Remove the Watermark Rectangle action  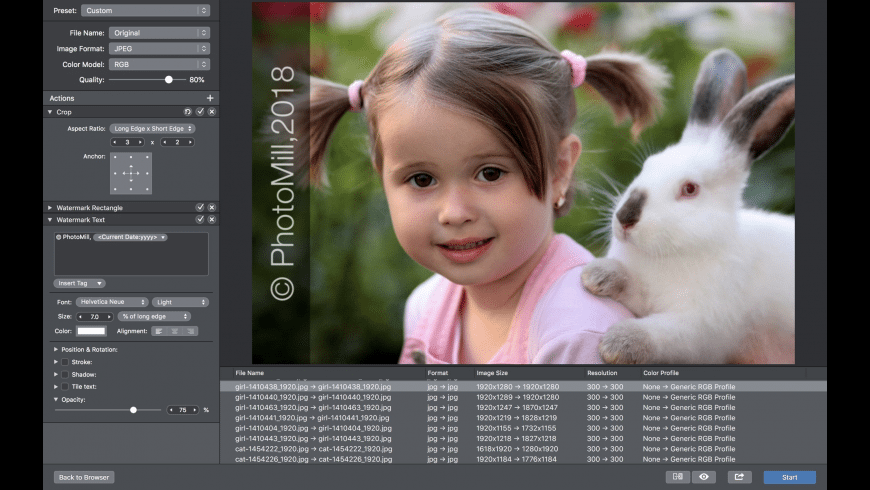pyautogui.click(x=212, y=207)
